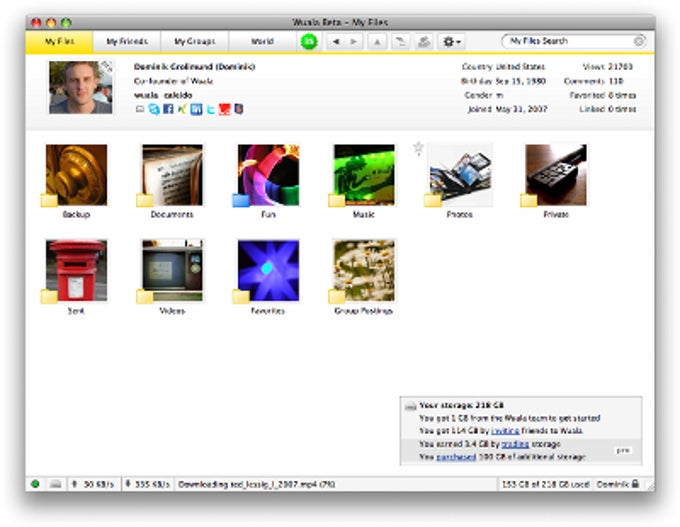Follow the 'inviting' link in storage box
Viewport: 680px width, 527px height.
pyautogui.click(x=505, y=431)
